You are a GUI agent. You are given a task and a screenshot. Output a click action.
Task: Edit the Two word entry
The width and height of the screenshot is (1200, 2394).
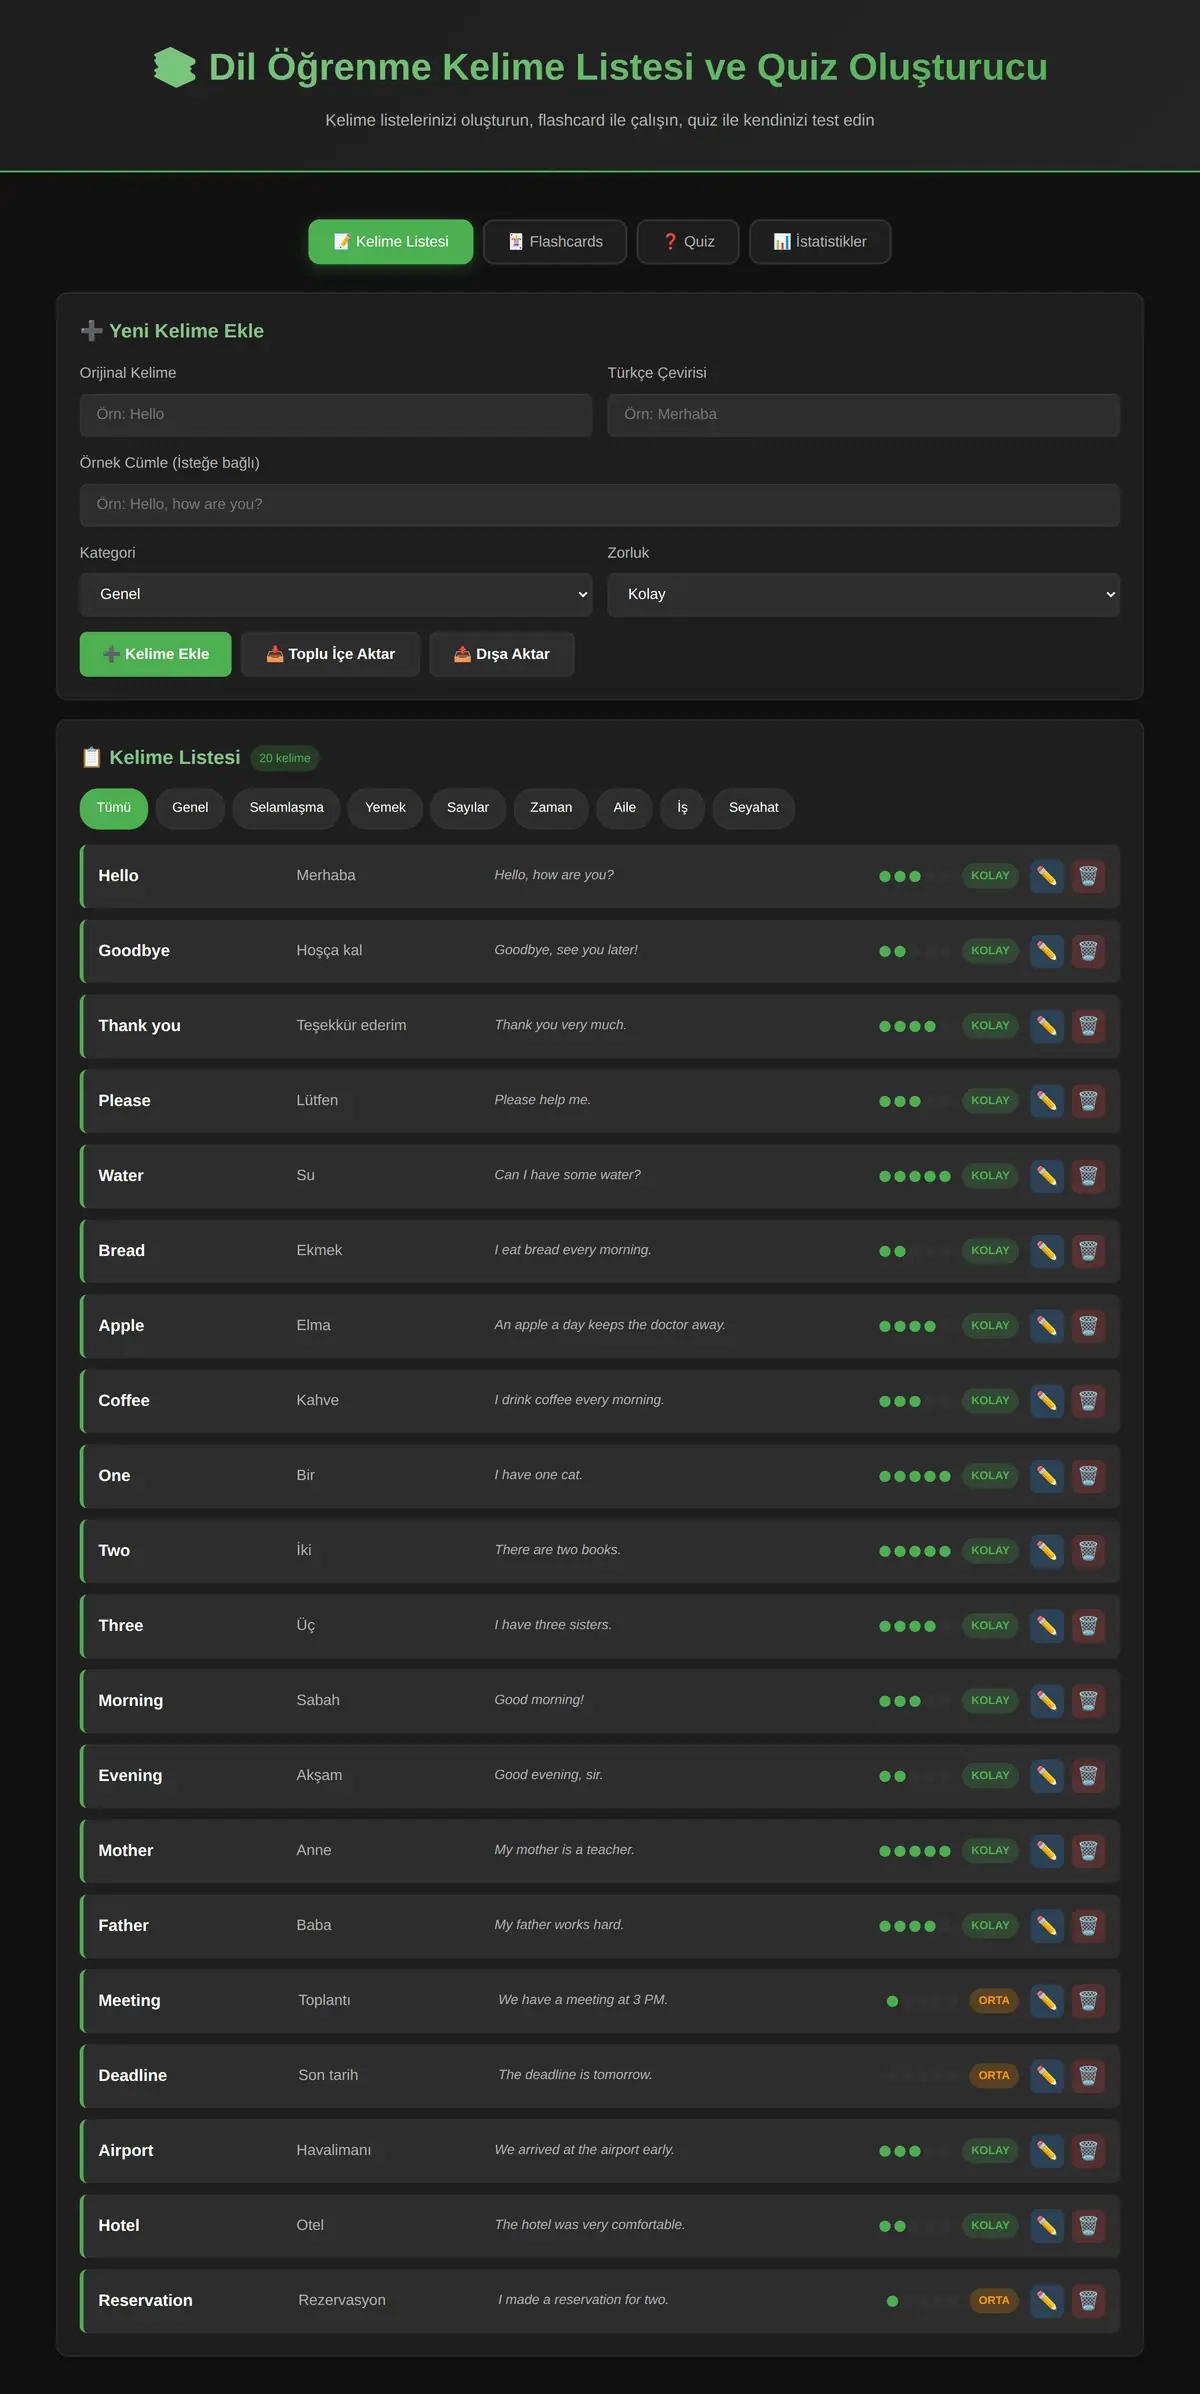coord(1047,1551)
